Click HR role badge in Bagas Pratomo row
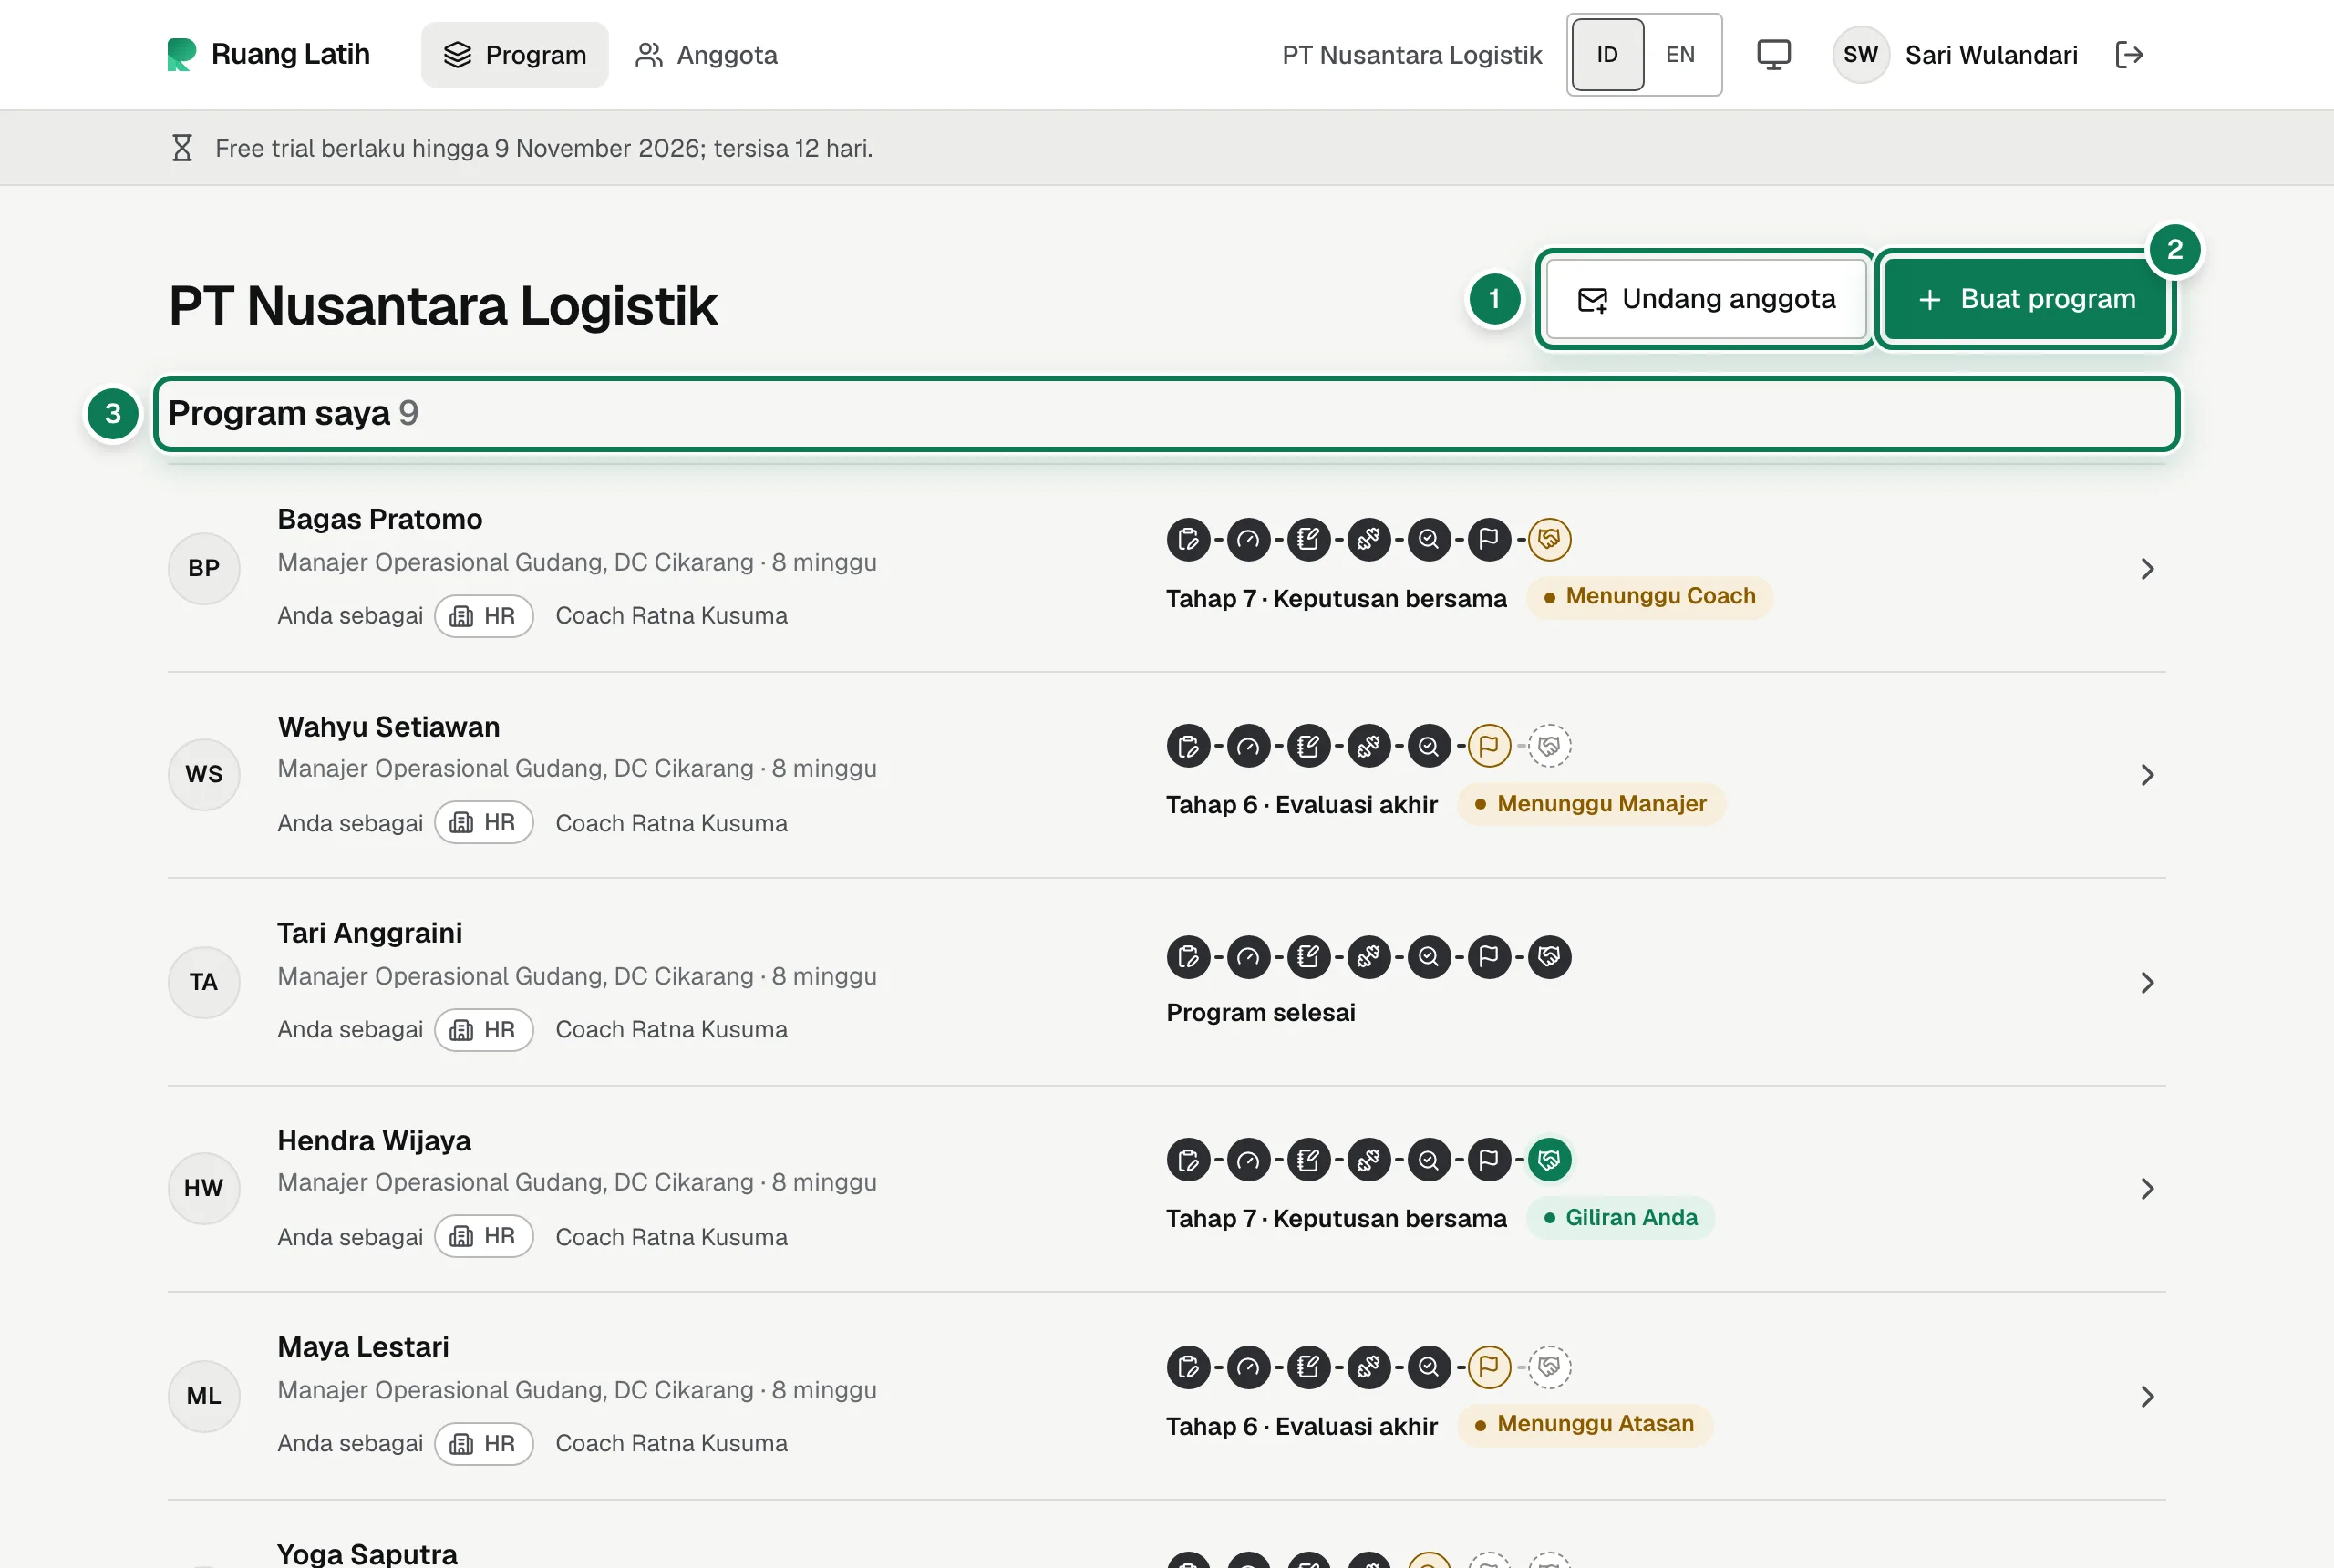Viewport: 2334px width, 1568px height. click(484, 616)
